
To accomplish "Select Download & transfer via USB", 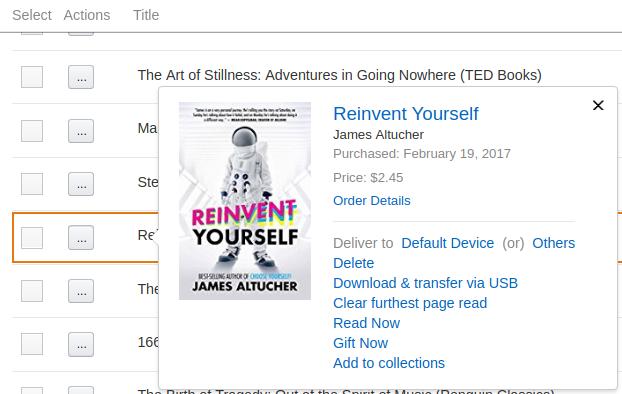I will coord(425,283).
